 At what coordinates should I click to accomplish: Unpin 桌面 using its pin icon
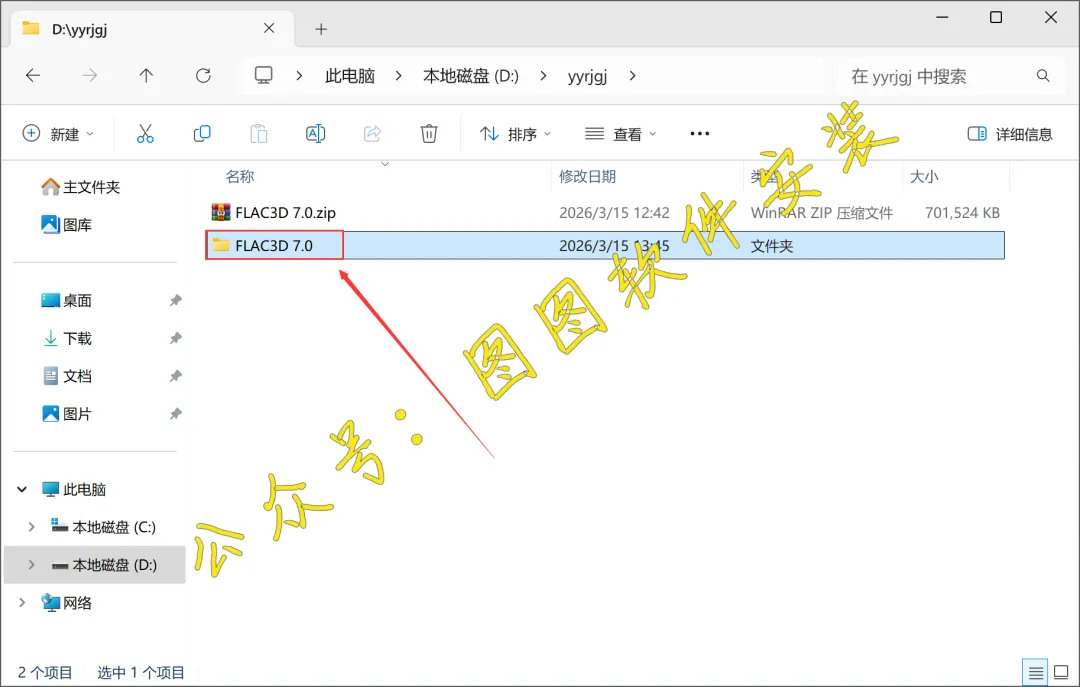176,300
